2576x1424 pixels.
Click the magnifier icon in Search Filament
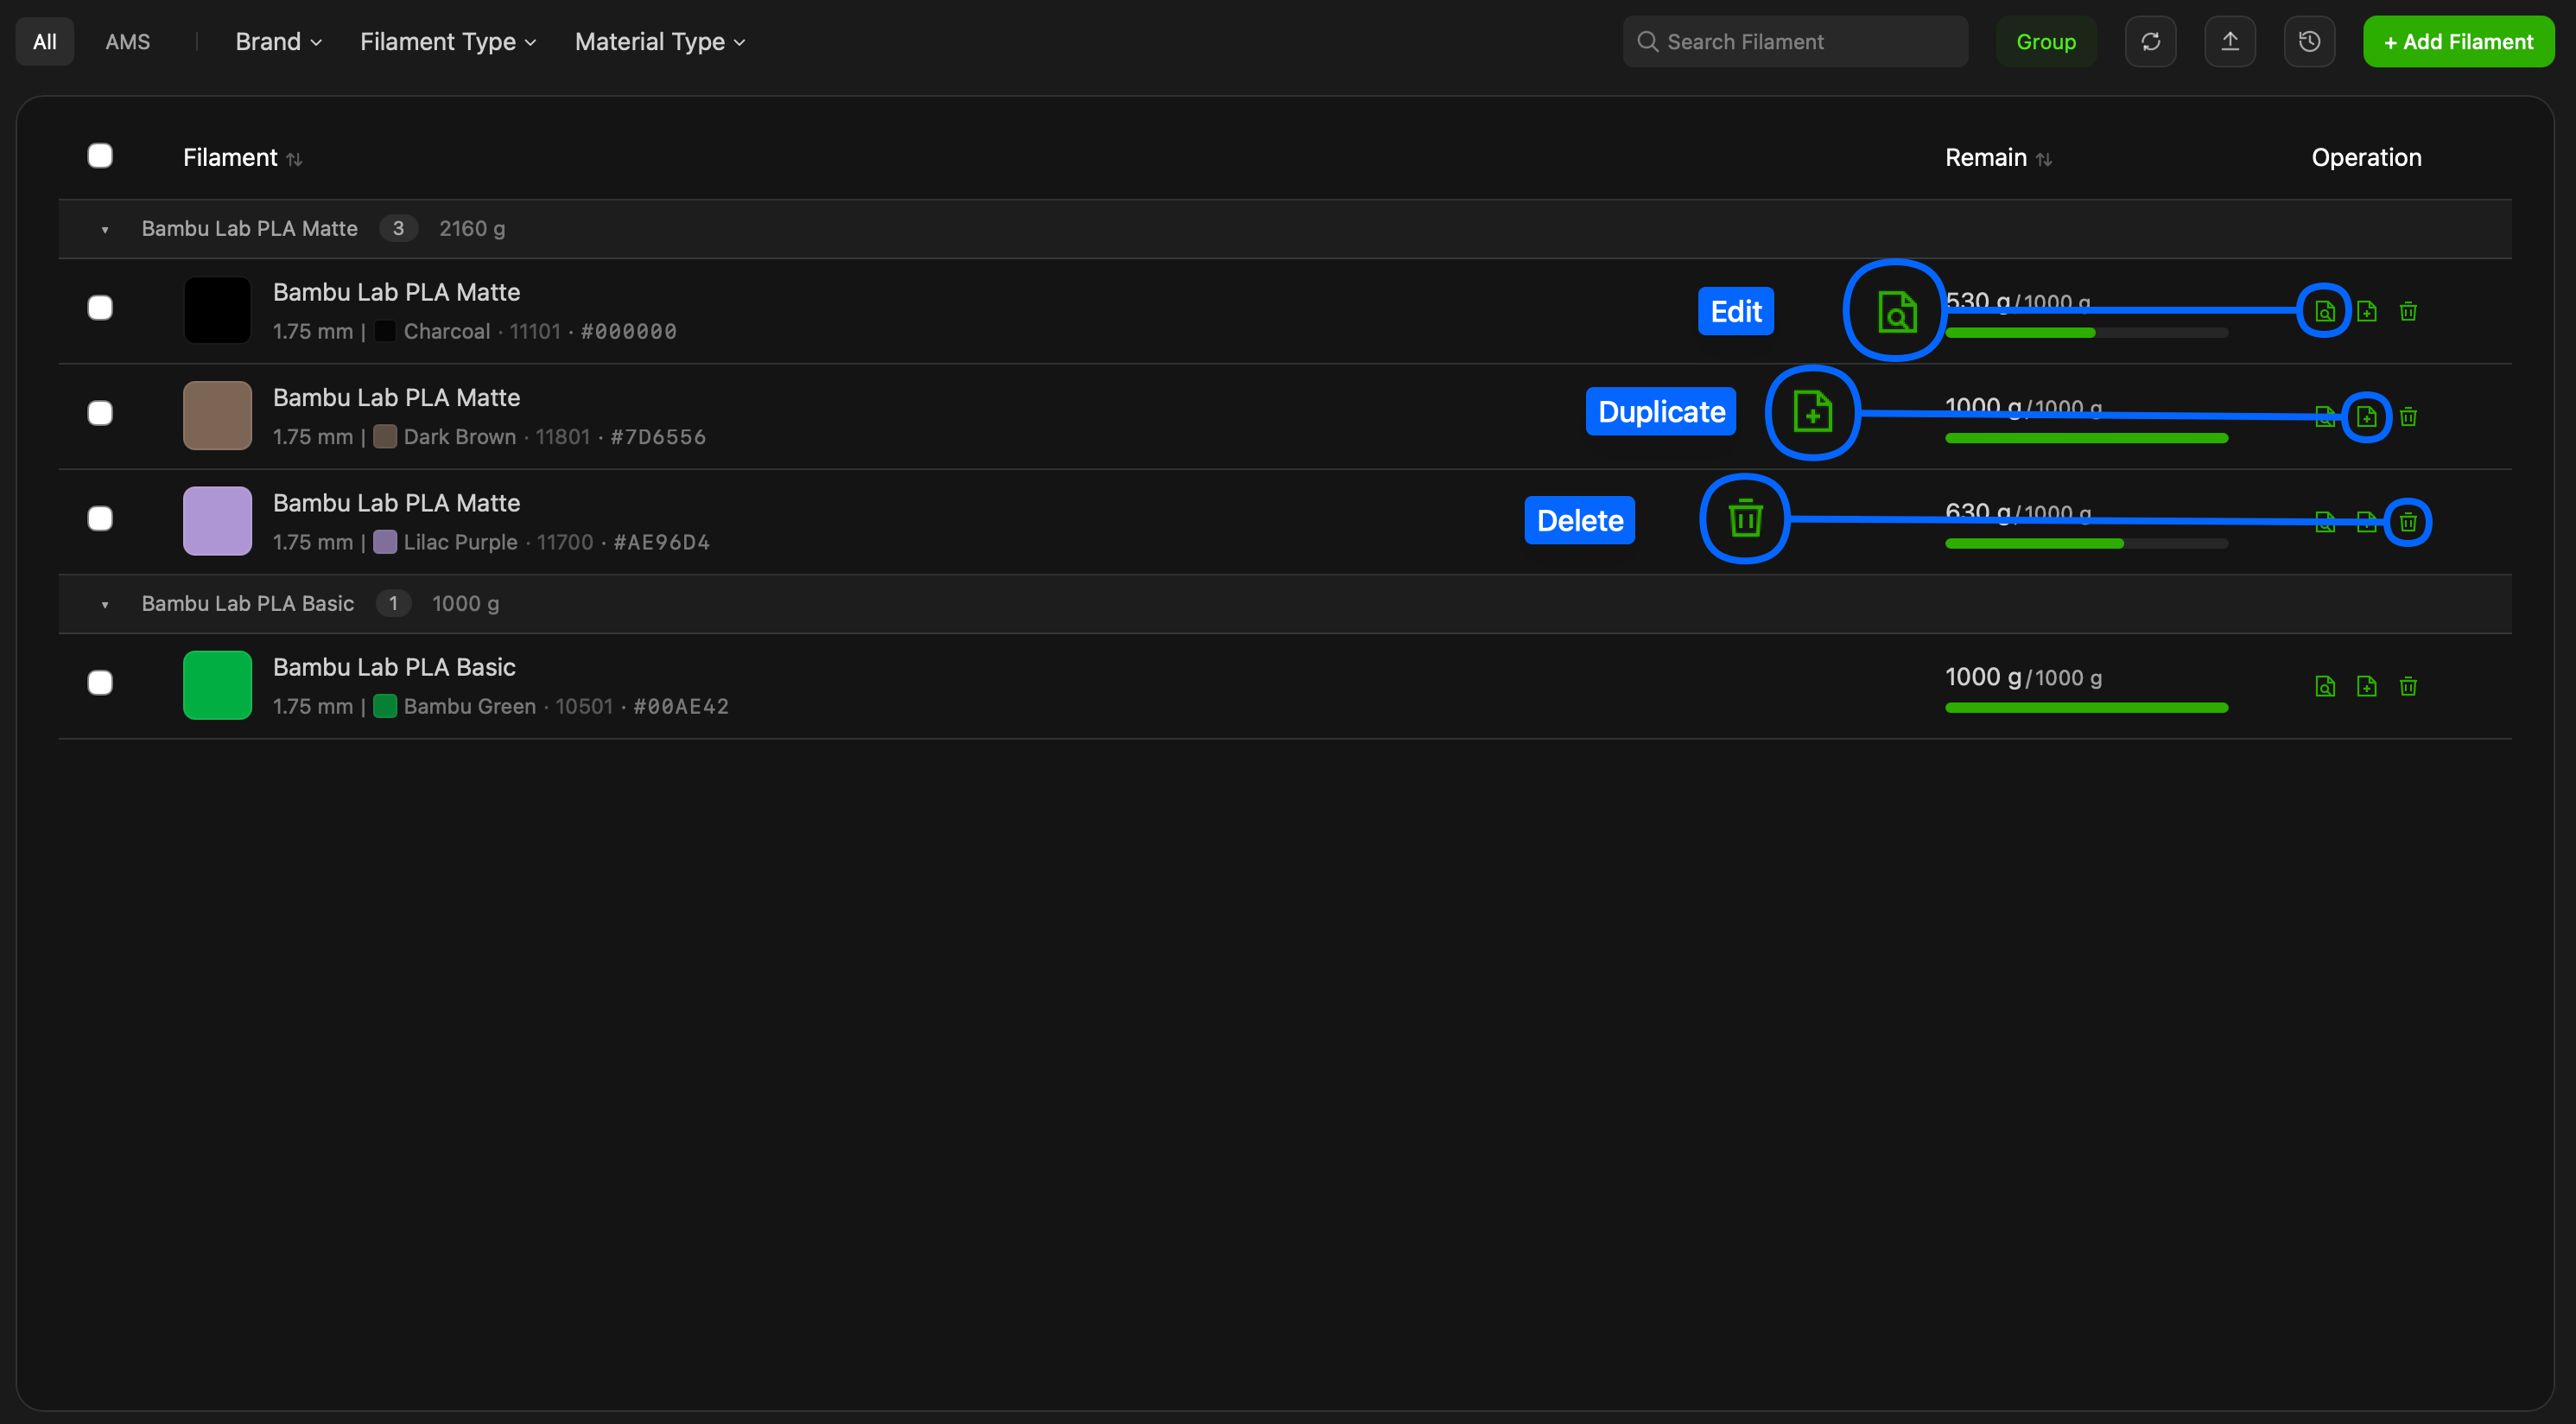click(x=1647, y=42)
